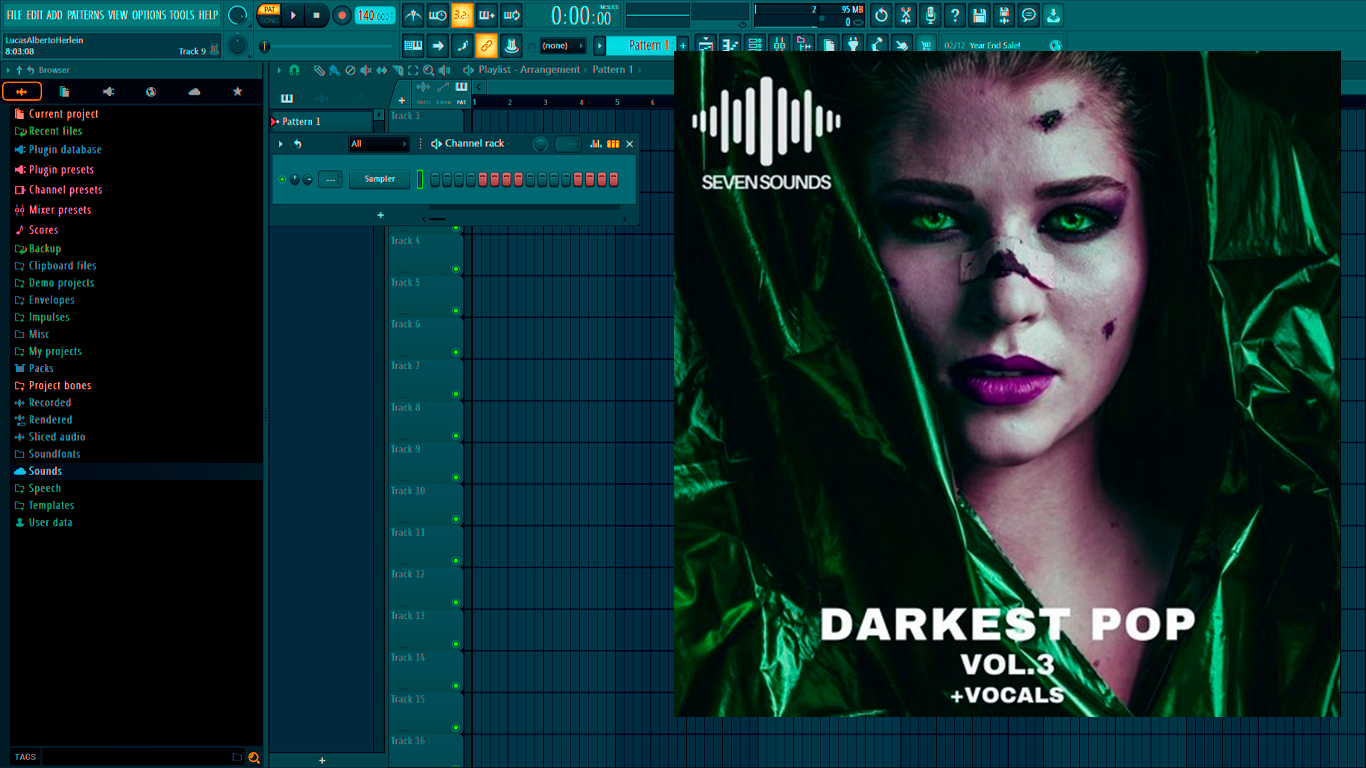This screenshot has width=1366, height=768.
Task: Open the (none) snap dropdown
Action: tap(563, 45)
